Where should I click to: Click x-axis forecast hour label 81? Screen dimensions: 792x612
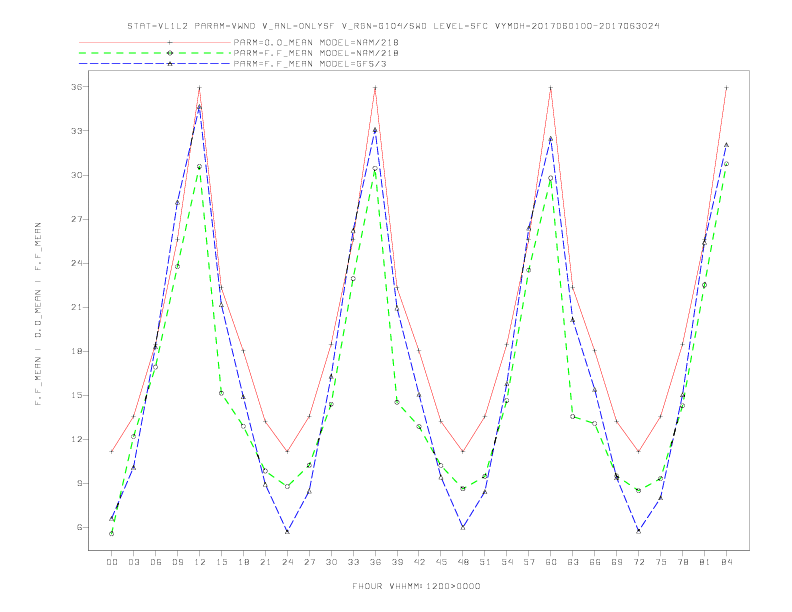(705, 562)
